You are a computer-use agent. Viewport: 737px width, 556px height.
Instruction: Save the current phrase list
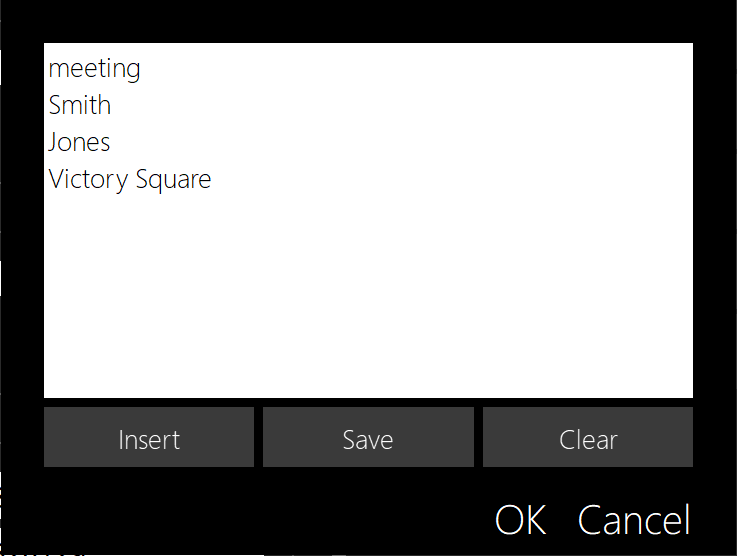click(368, 438)
